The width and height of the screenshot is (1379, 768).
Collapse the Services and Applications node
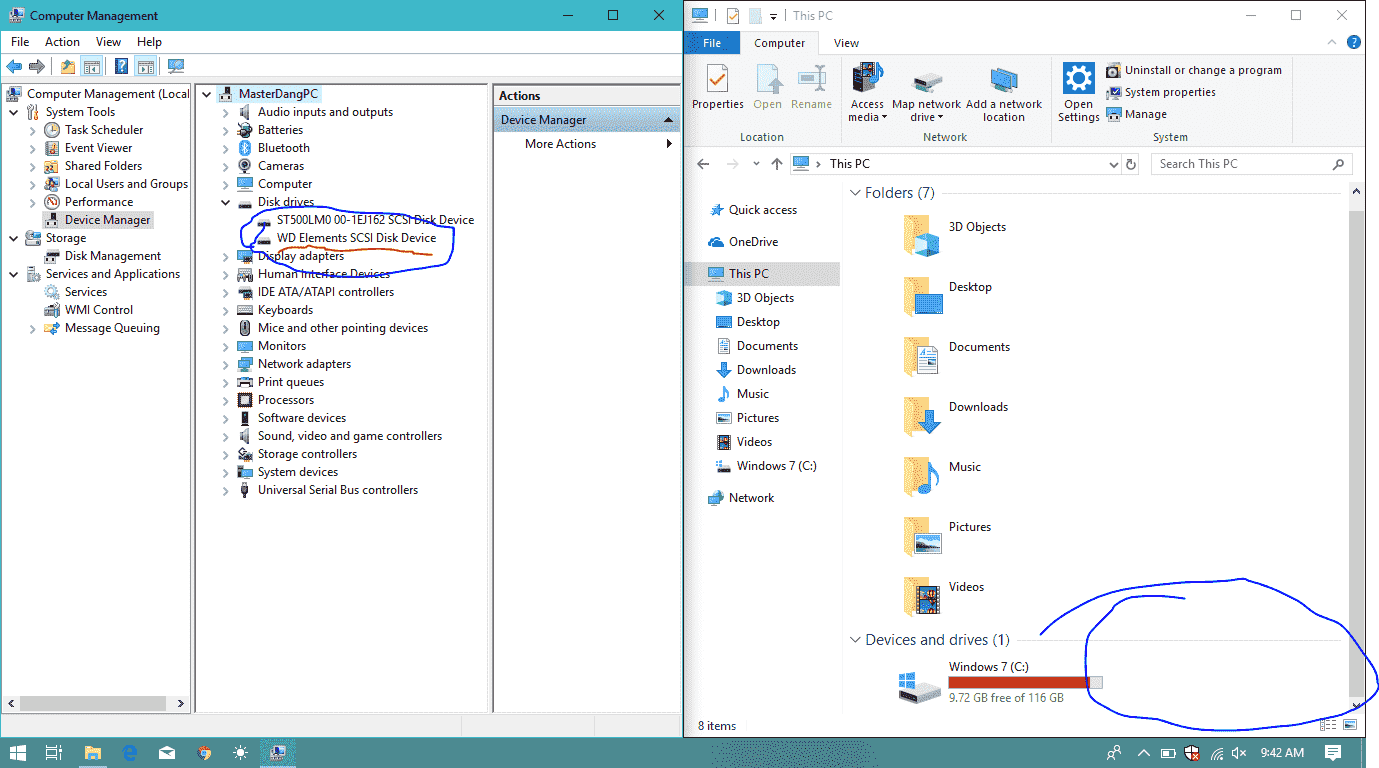[14, 274]
